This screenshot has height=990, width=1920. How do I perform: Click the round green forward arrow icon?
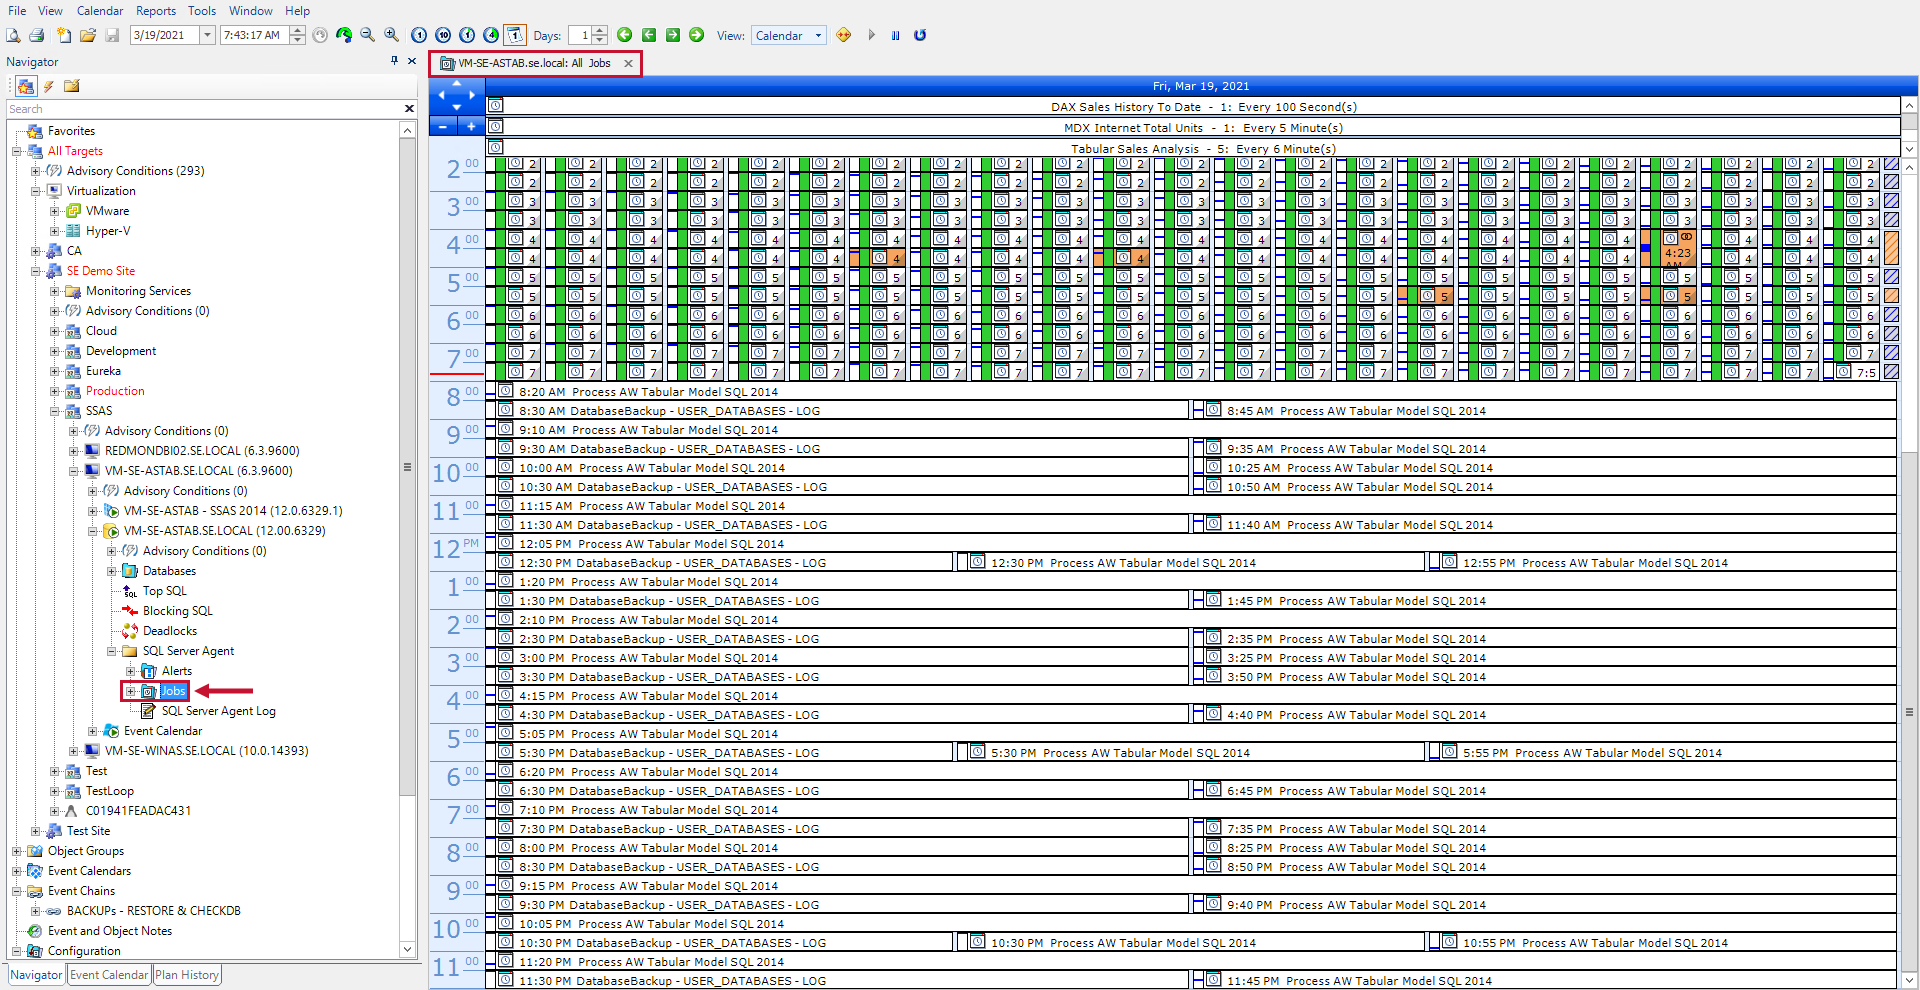pos(696,35)
